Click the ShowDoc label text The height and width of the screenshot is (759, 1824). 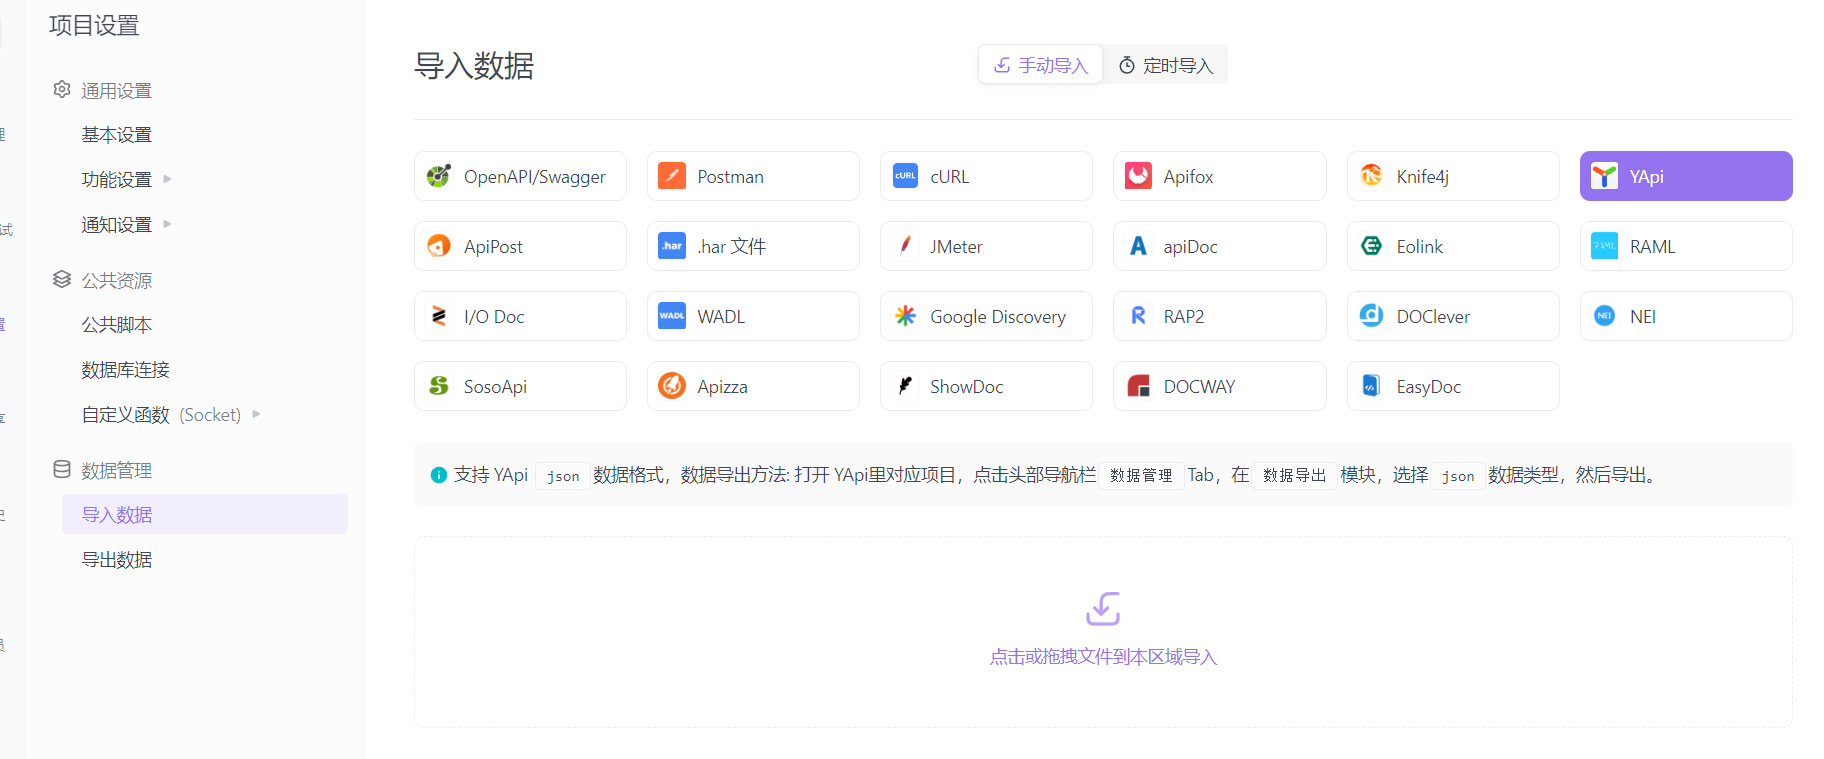coord(966,387)
